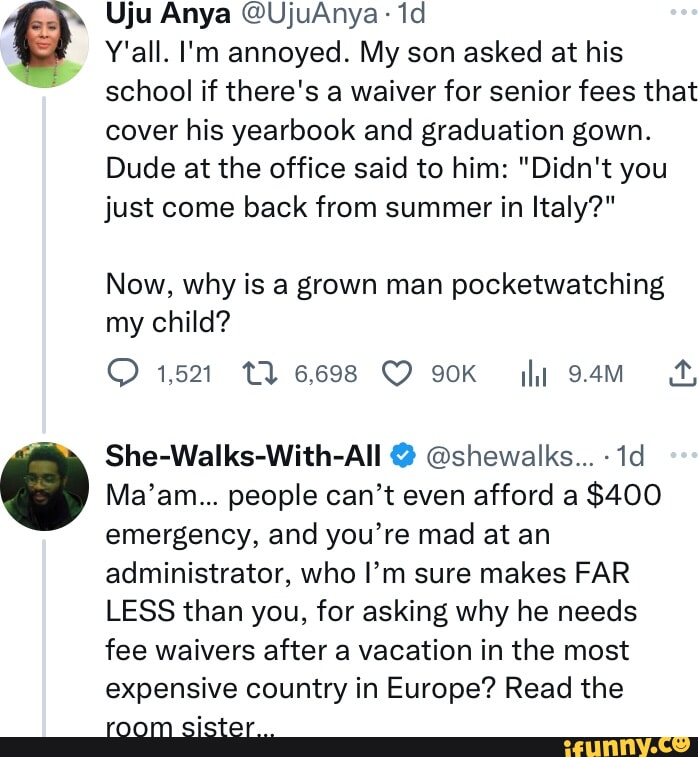Click the reply speech bubble icon

(123, 374)
